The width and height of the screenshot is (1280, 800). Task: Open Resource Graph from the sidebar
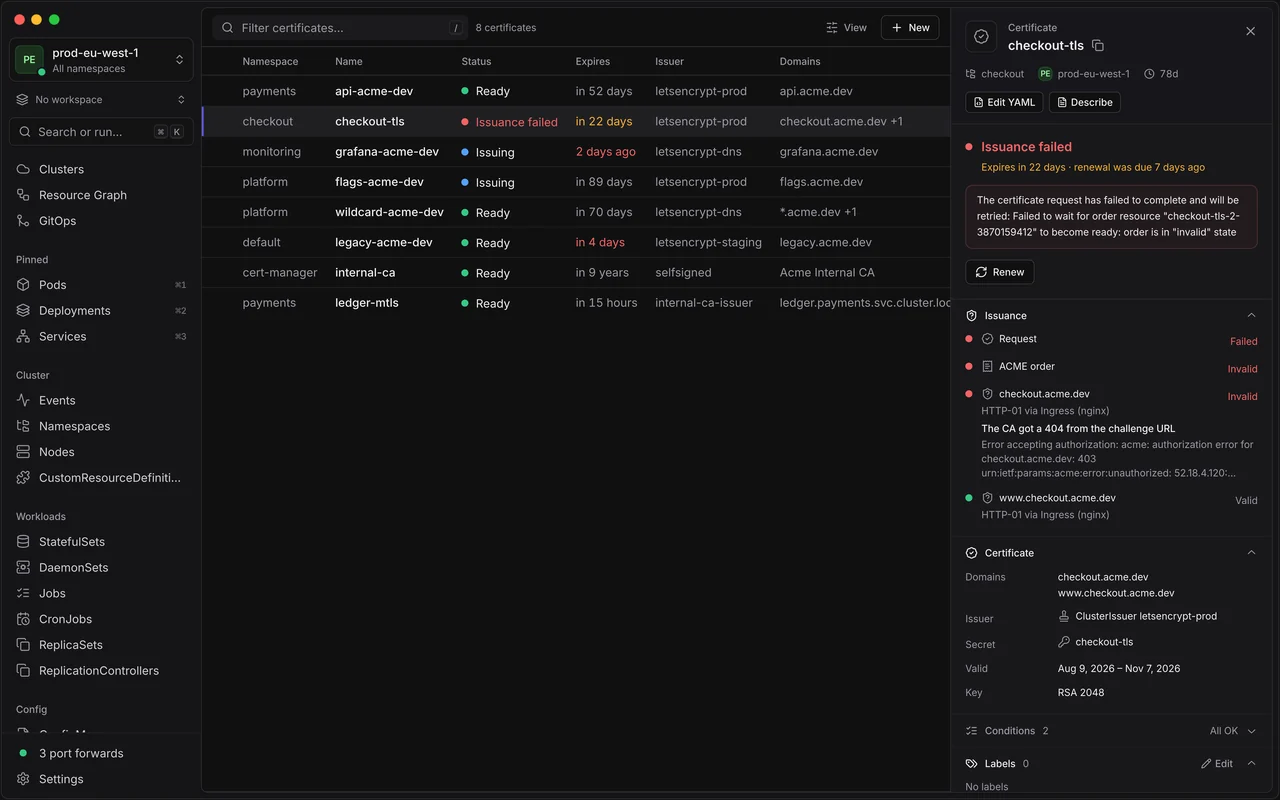coord(101,195)
